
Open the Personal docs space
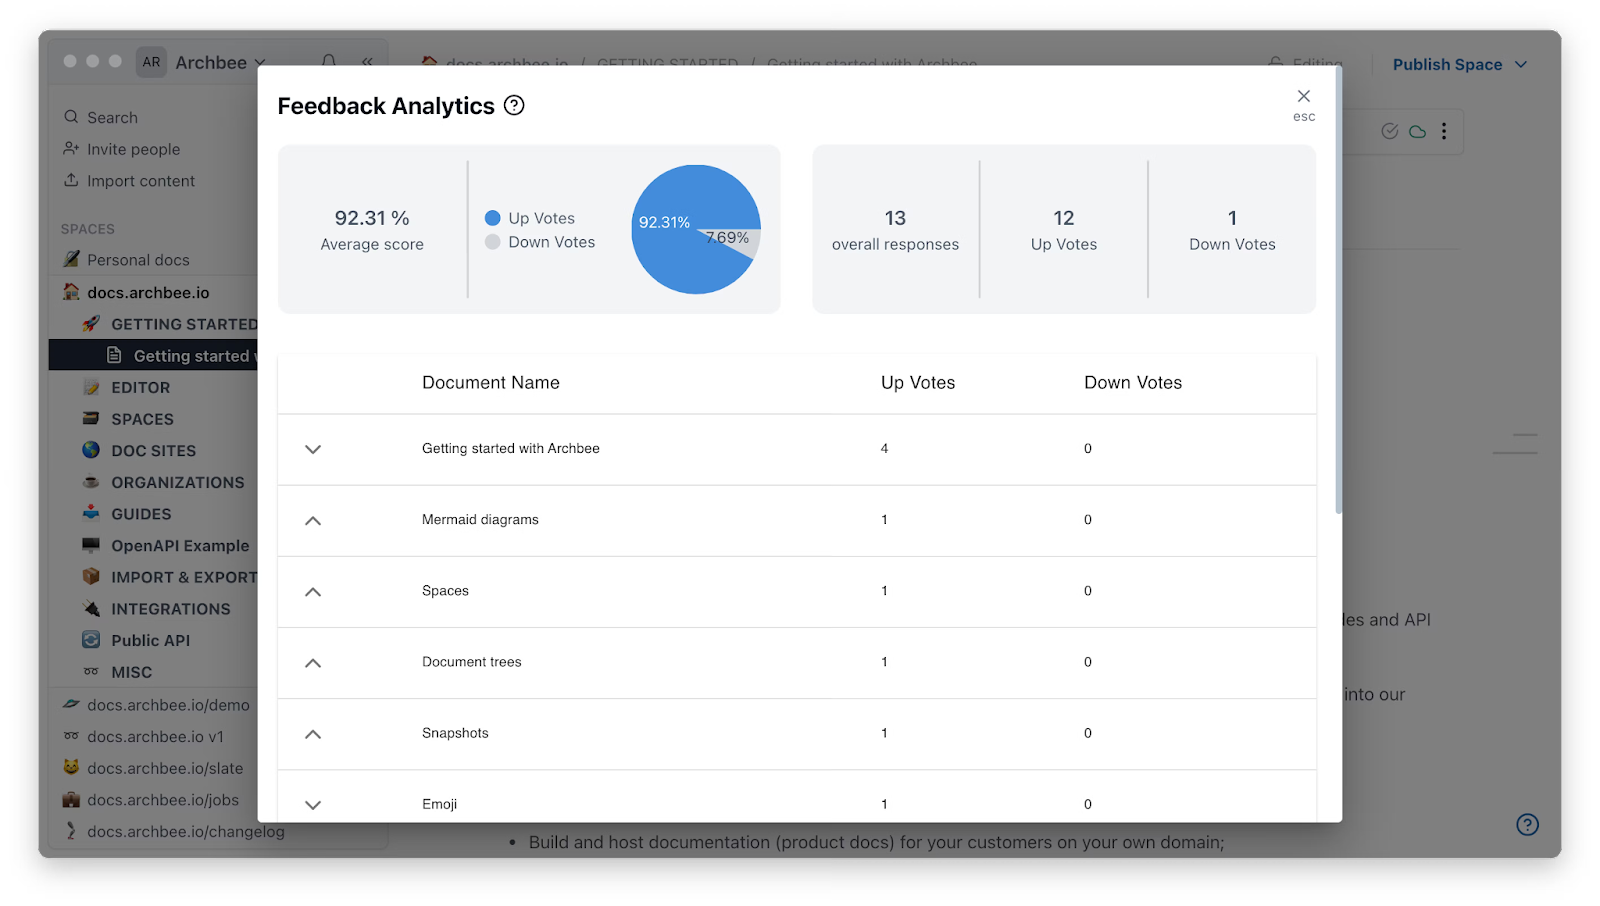click(138, 259)
